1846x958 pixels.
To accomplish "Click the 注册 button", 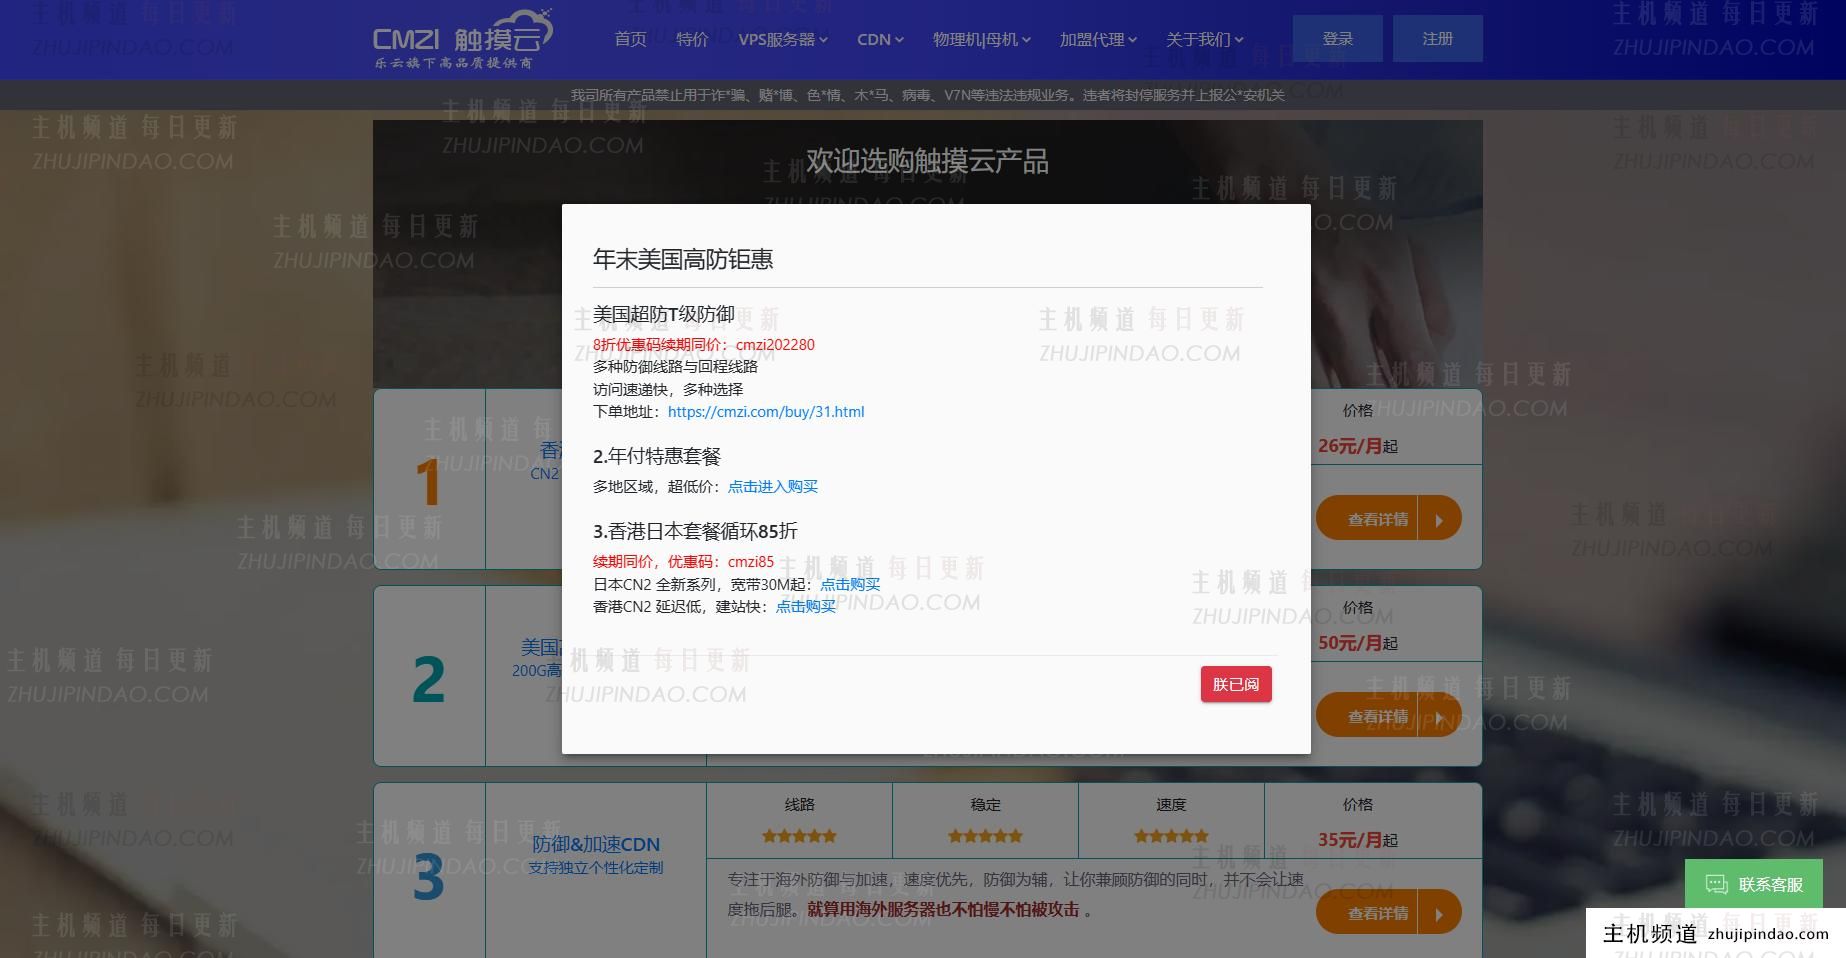I will point(1437,38).
